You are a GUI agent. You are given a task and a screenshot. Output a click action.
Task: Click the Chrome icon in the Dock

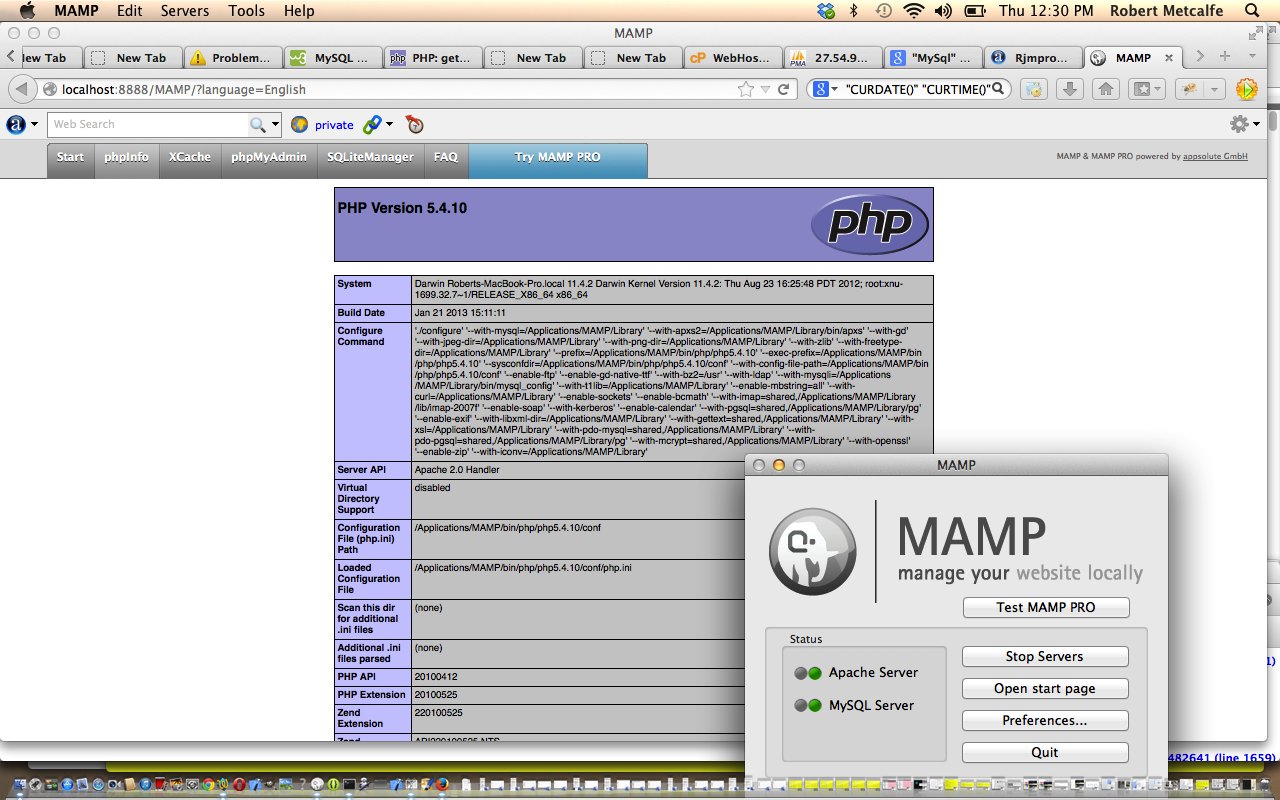point(208,786)
